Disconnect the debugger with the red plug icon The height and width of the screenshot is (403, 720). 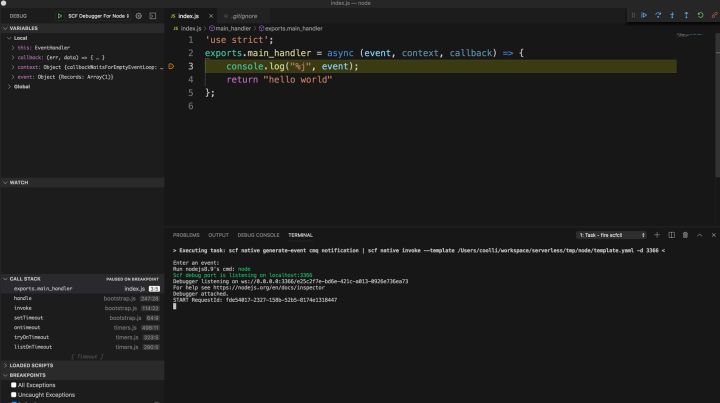(714, 15)
